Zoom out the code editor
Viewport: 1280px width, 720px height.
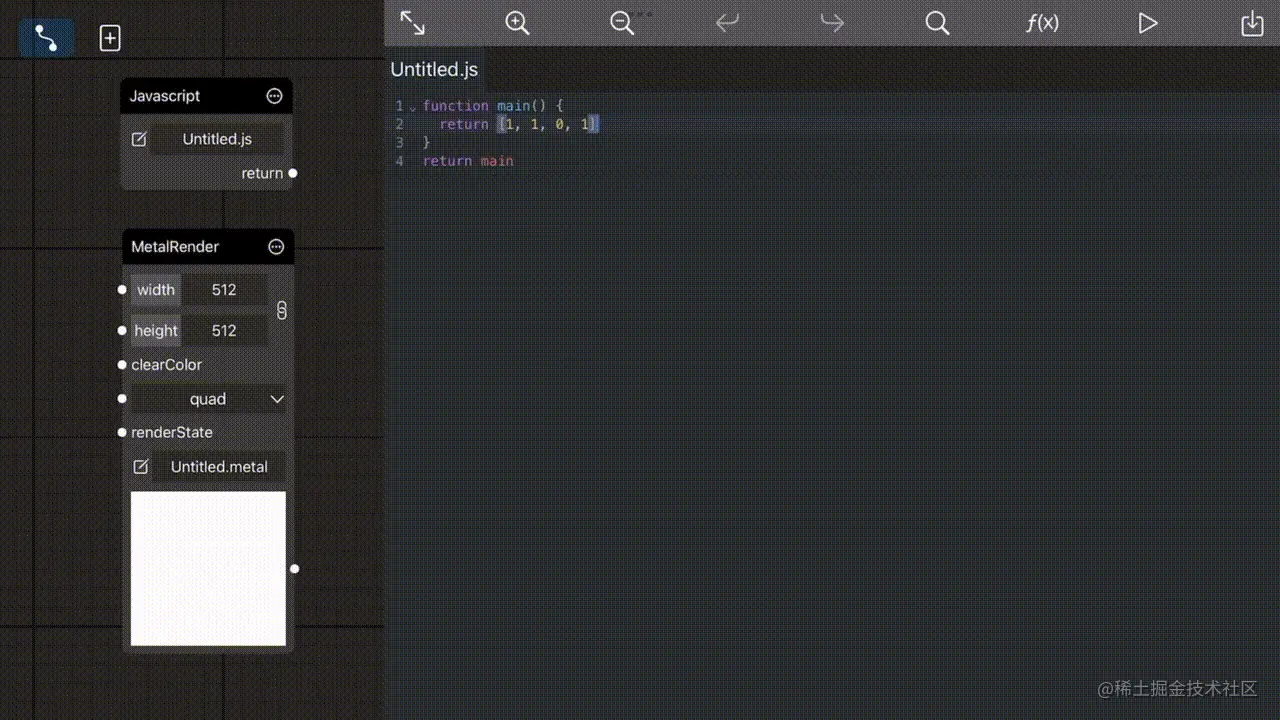[621, 22]
